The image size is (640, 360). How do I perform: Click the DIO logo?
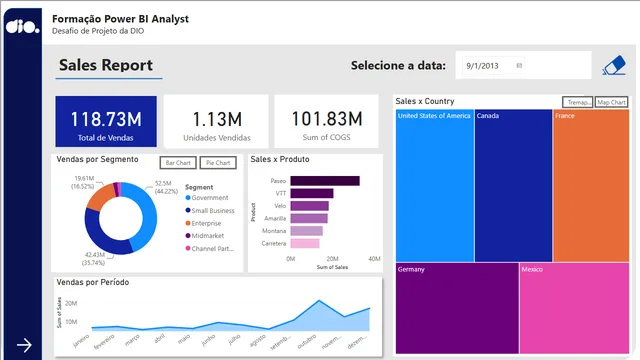coord(22,27)
